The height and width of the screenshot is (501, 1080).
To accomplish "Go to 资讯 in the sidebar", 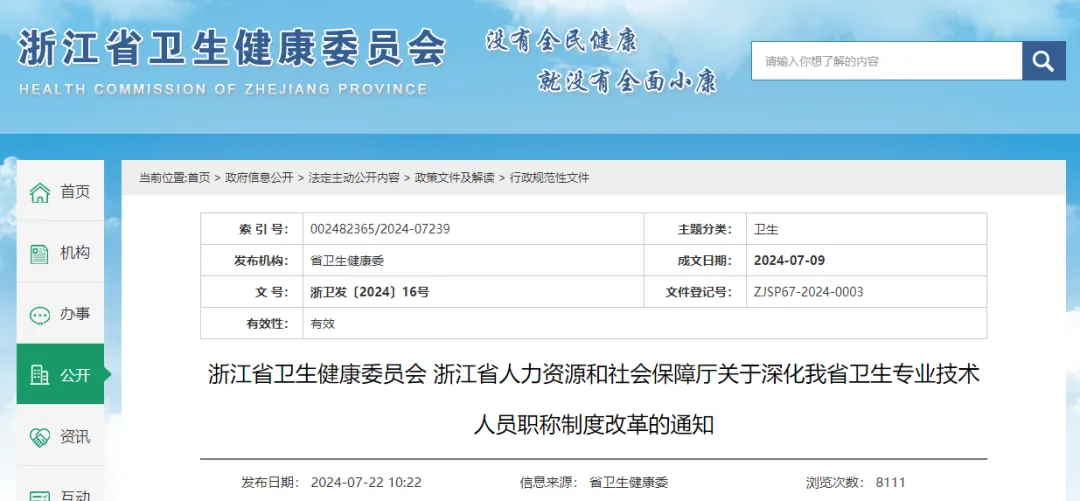I will [x=75, y=437].
